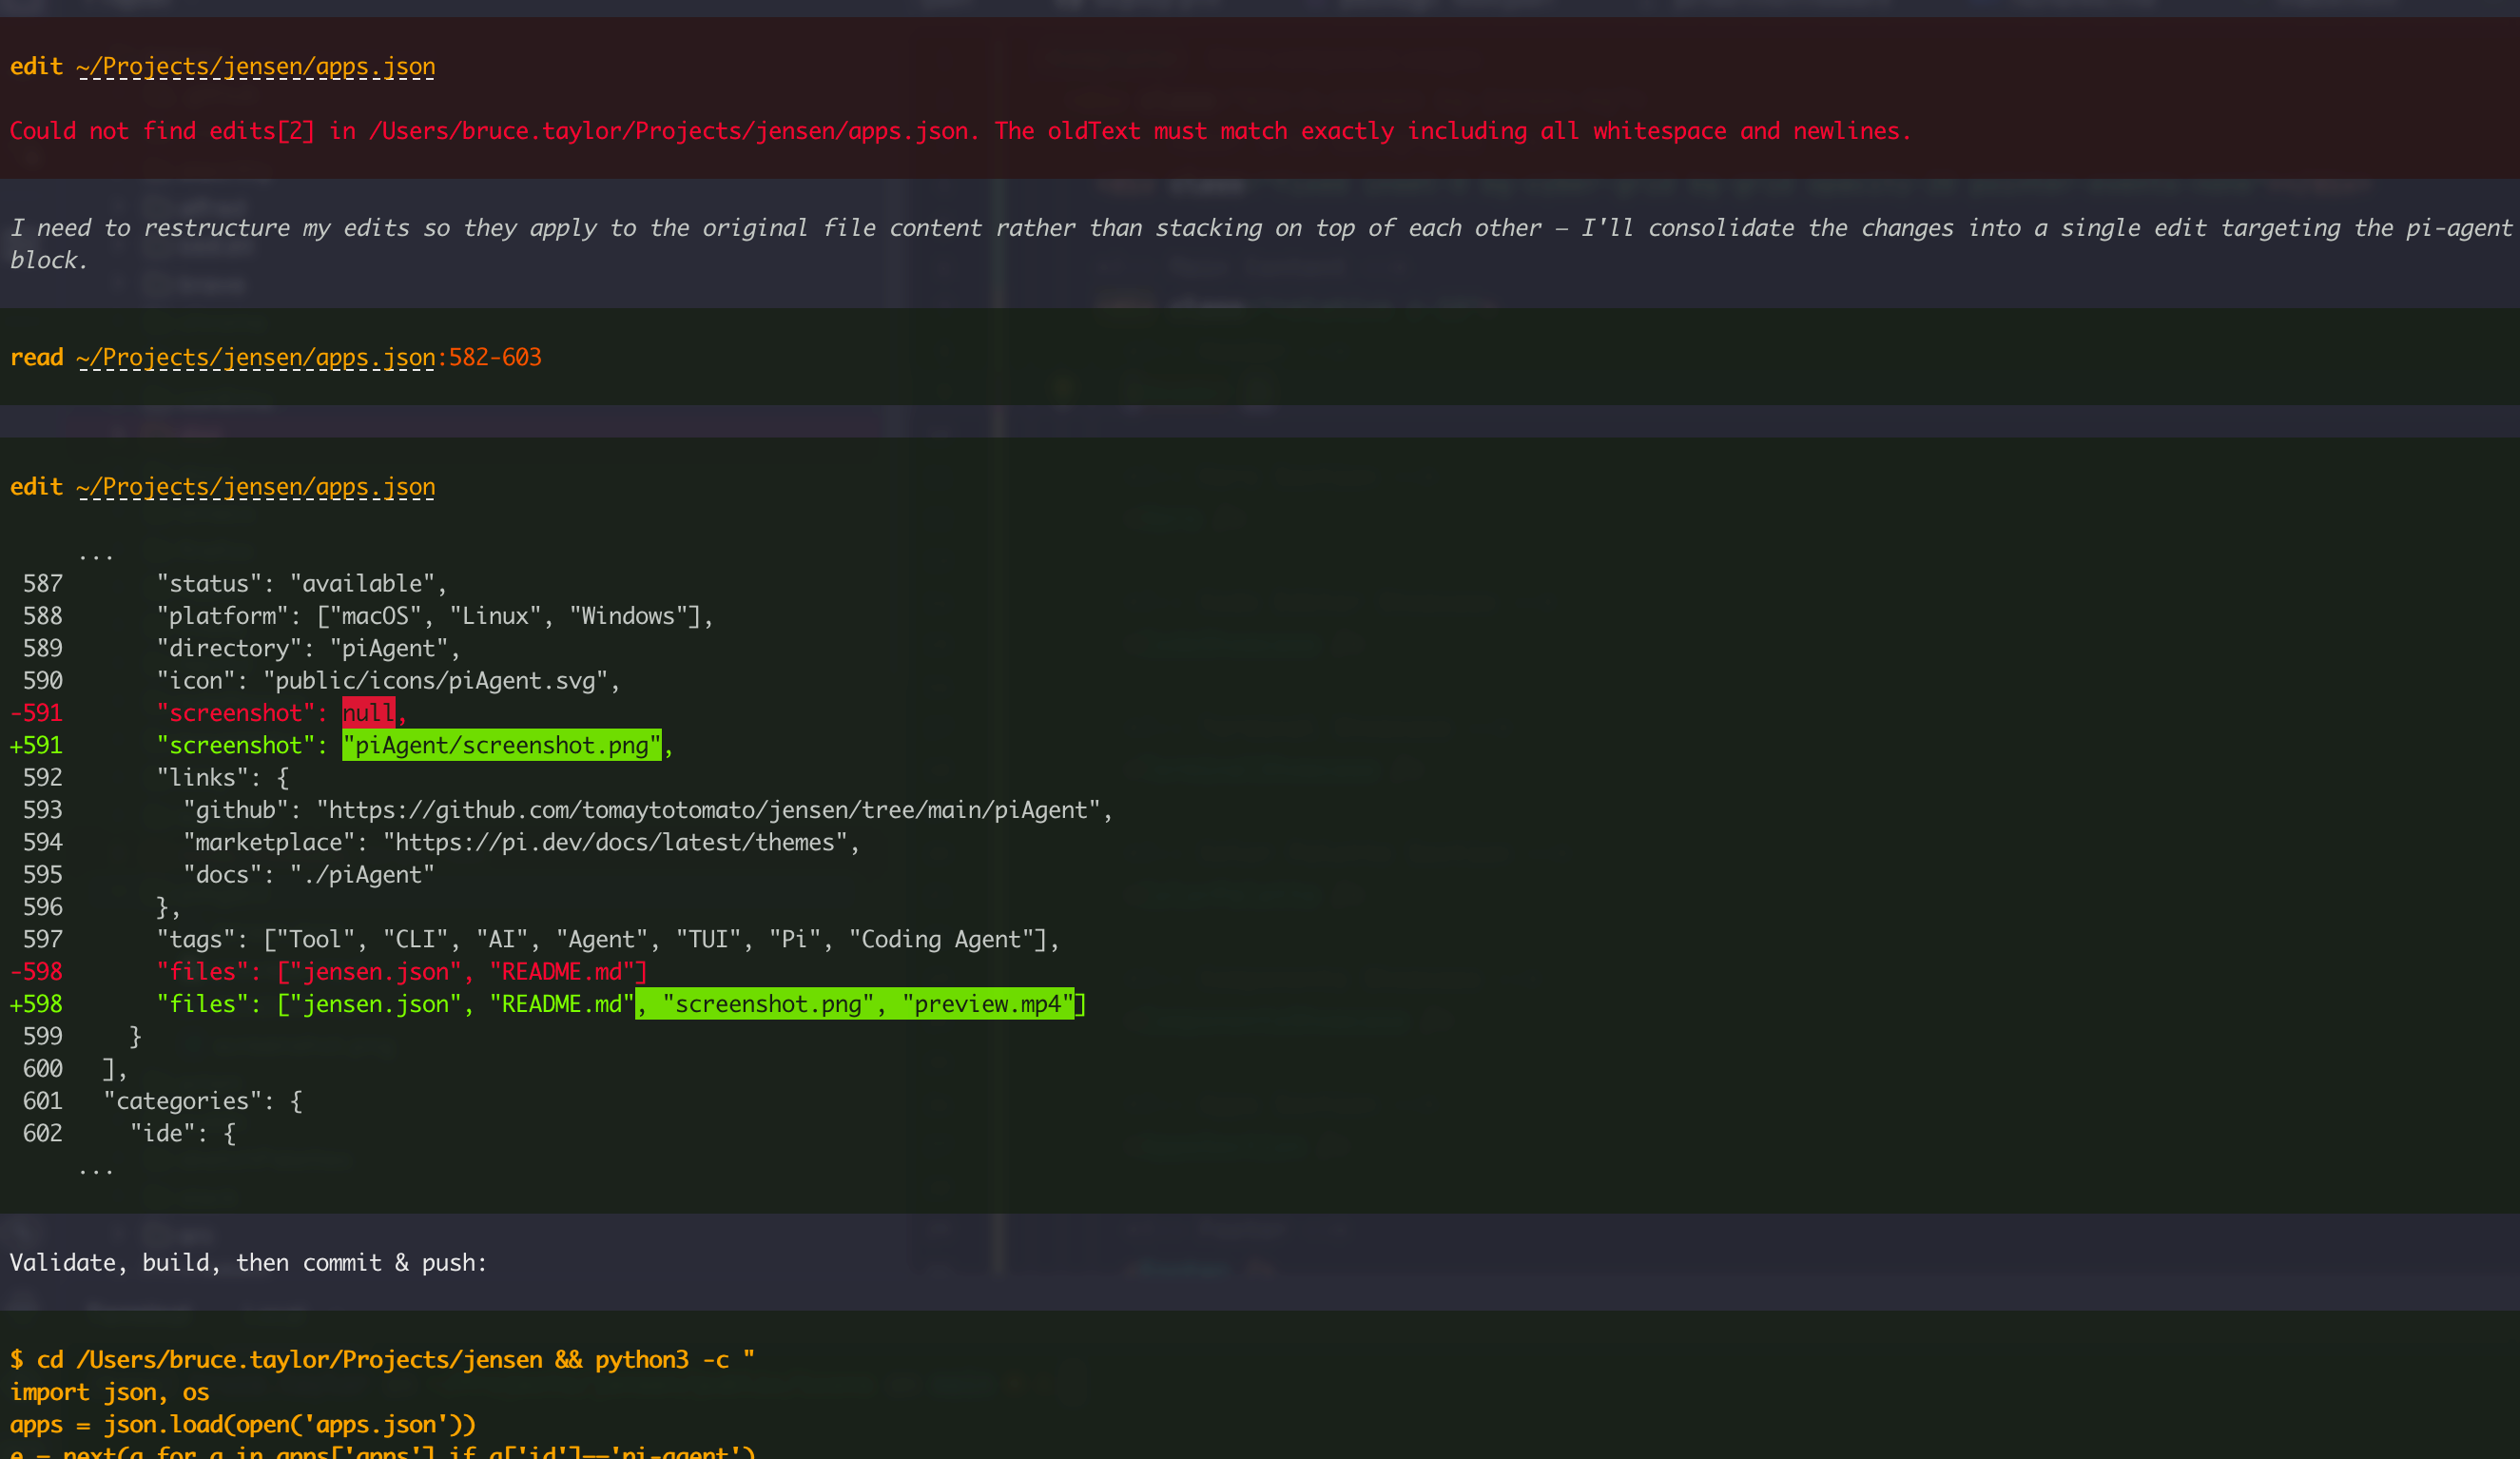
Task: Click line 587 '"status": "available"'
Action: click(302, 584)
